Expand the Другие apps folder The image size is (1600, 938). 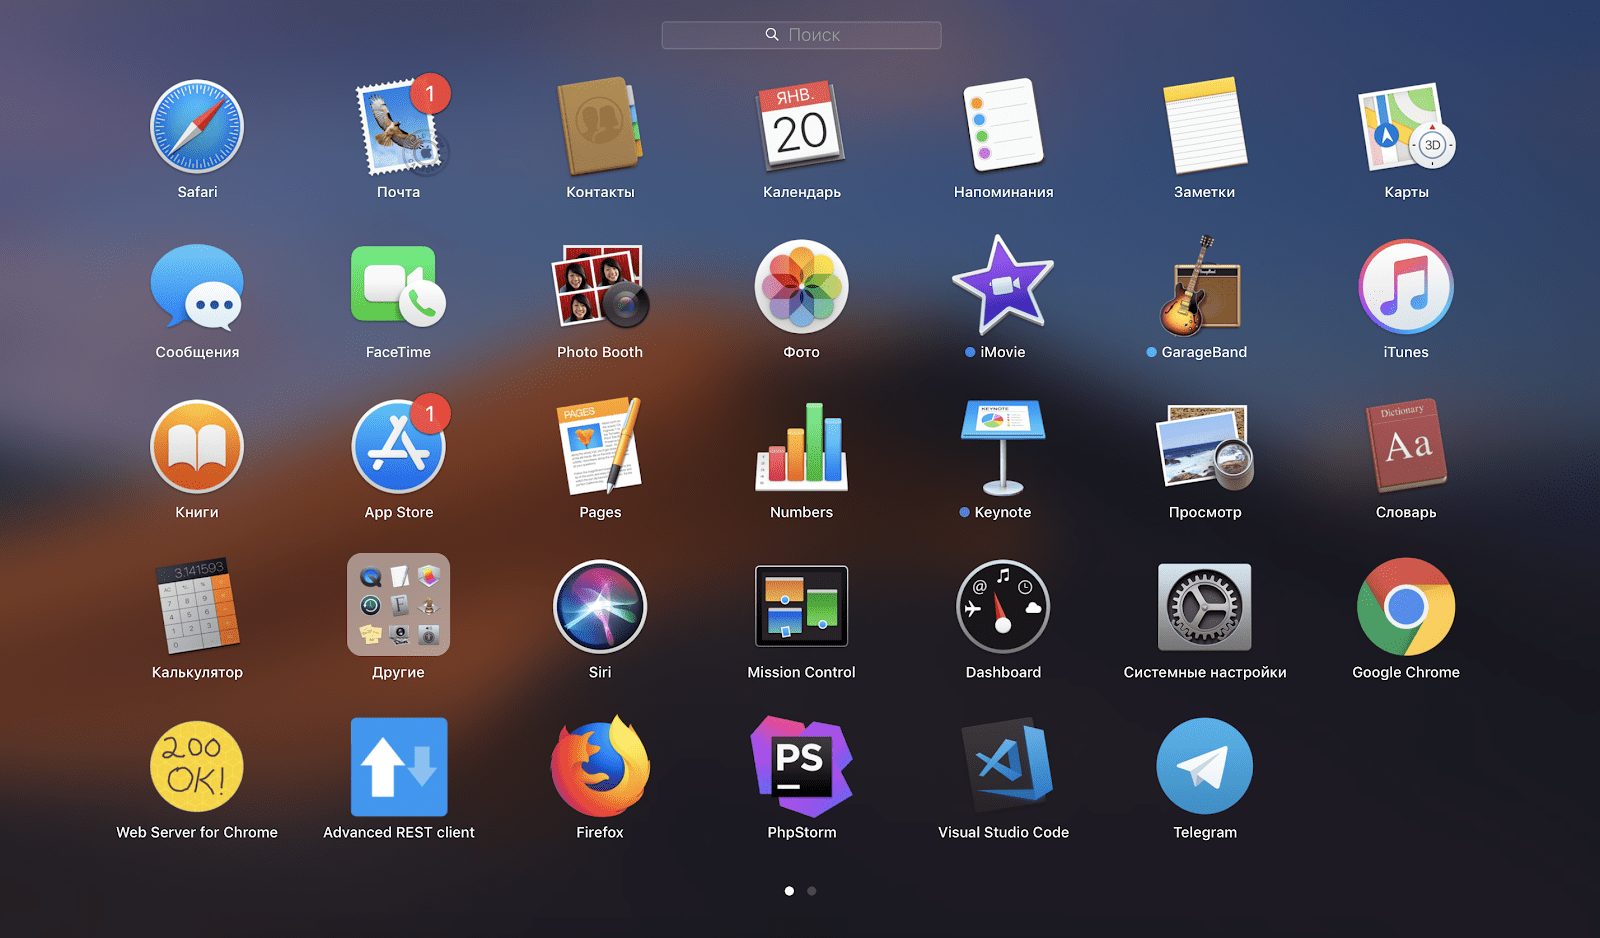398,605
